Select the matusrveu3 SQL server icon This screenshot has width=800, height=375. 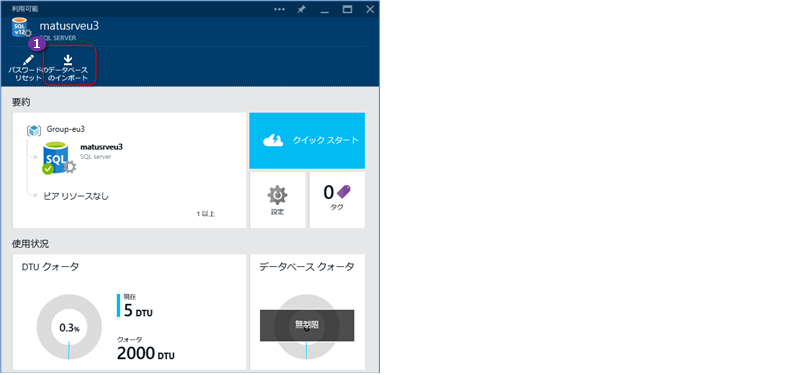pos(58,159)
